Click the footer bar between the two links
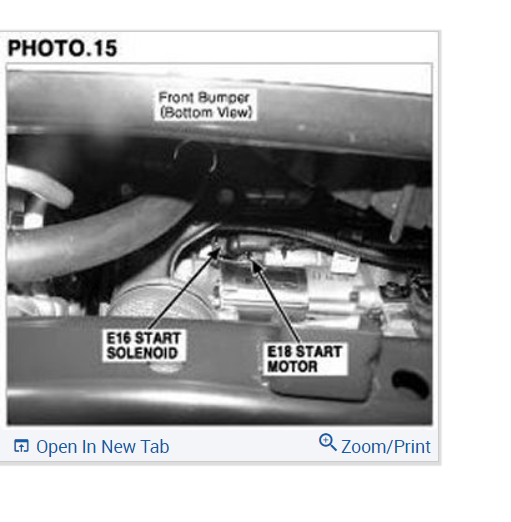 pos(243,446)
